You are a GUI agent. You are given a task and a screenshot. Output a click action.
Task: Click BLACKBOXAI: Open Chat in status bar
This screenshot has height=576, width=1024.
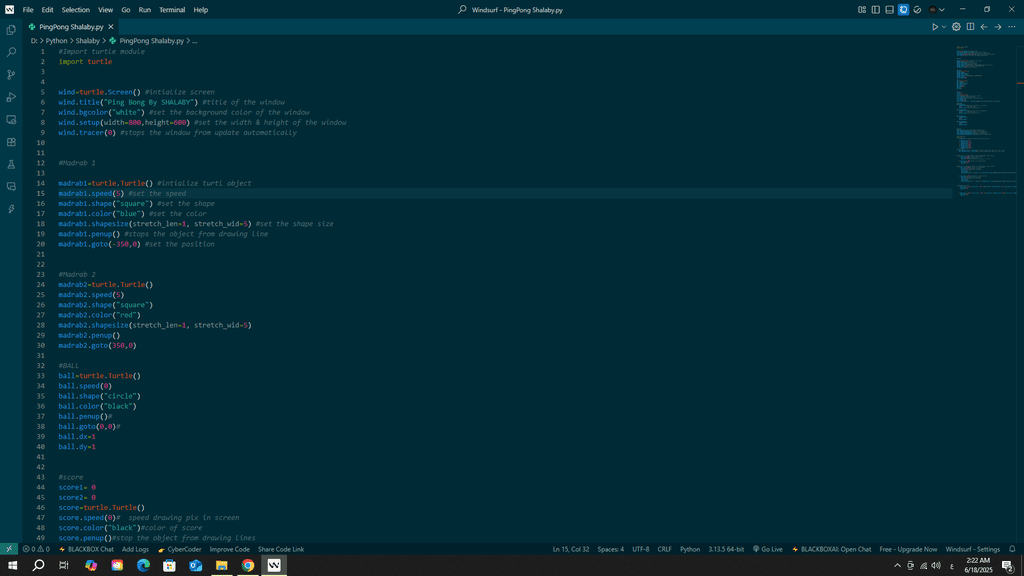pyautogui.click(x=831, y=549)
